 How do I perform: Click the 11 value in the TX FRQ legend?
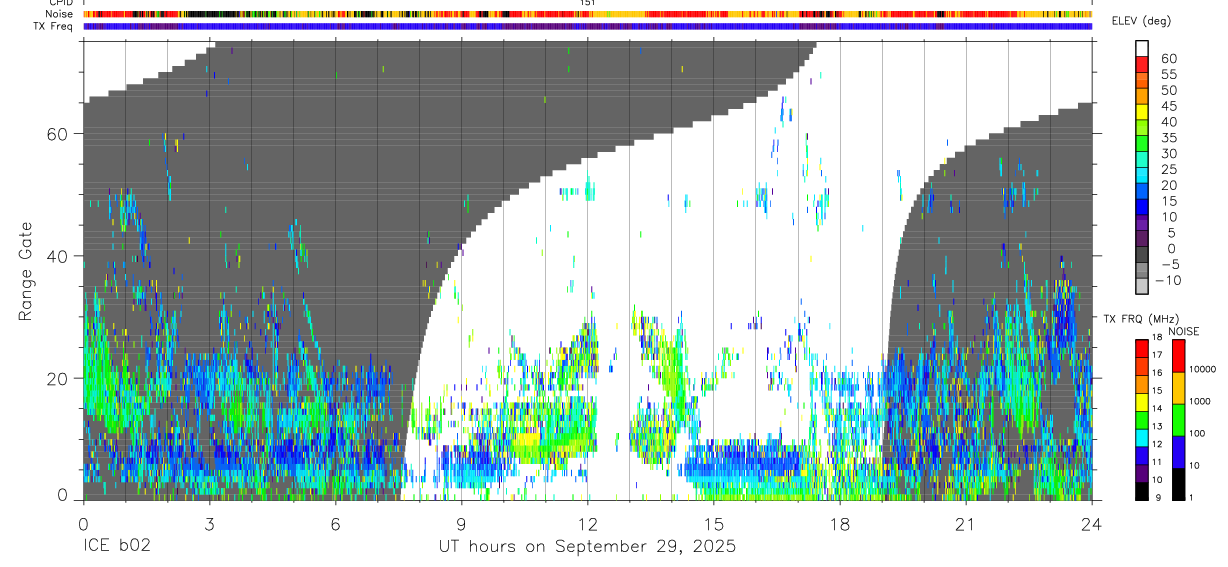pyautogui.click(x=1157, y=462)
